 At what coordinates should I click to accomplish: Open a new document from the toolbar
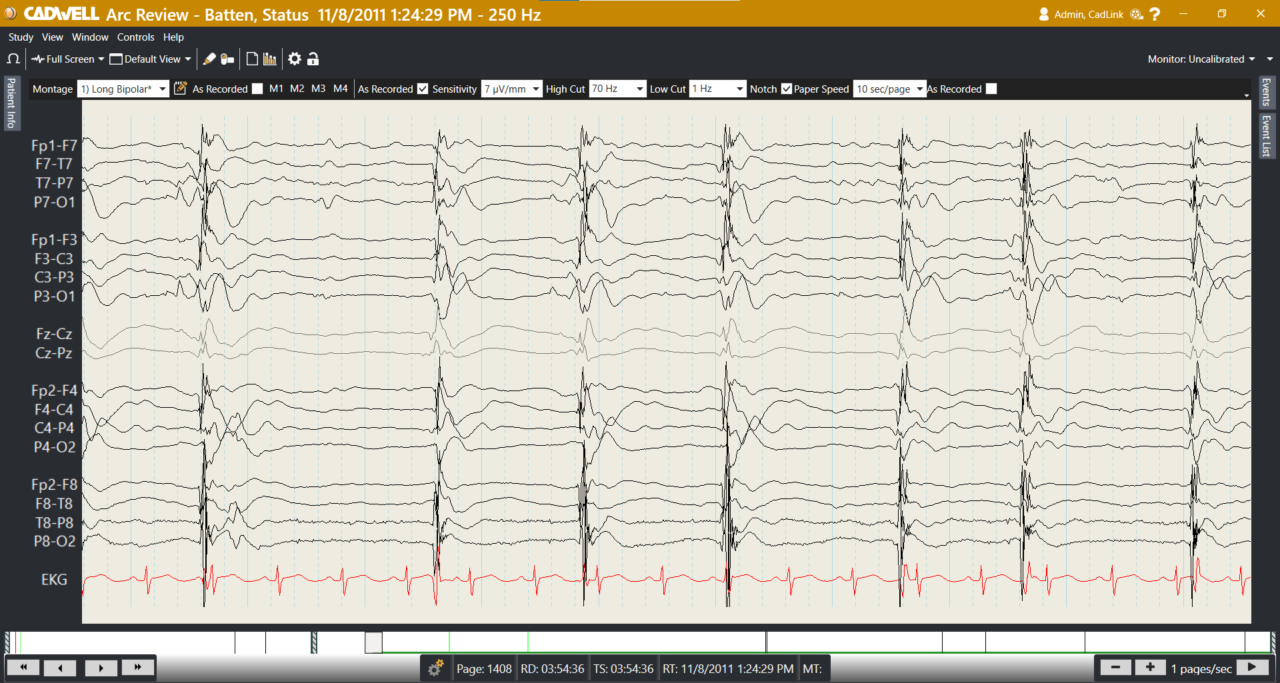click(x=252, y=58)
